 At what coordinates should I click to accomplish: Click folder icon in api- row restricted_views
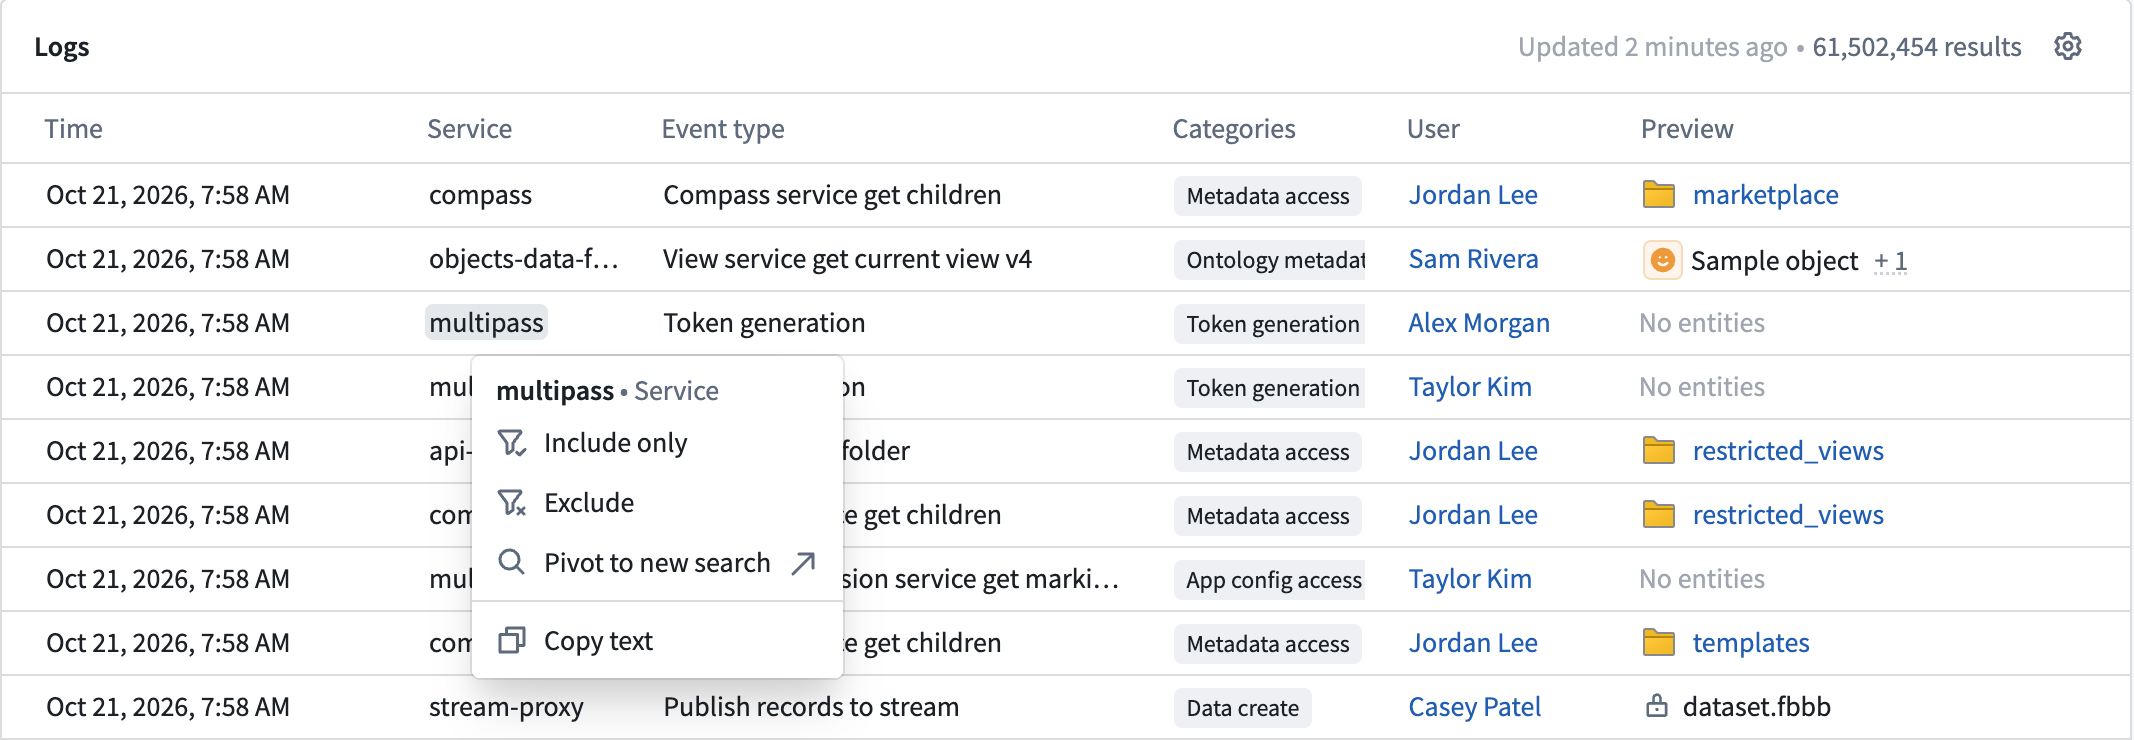pos(1659,450)
